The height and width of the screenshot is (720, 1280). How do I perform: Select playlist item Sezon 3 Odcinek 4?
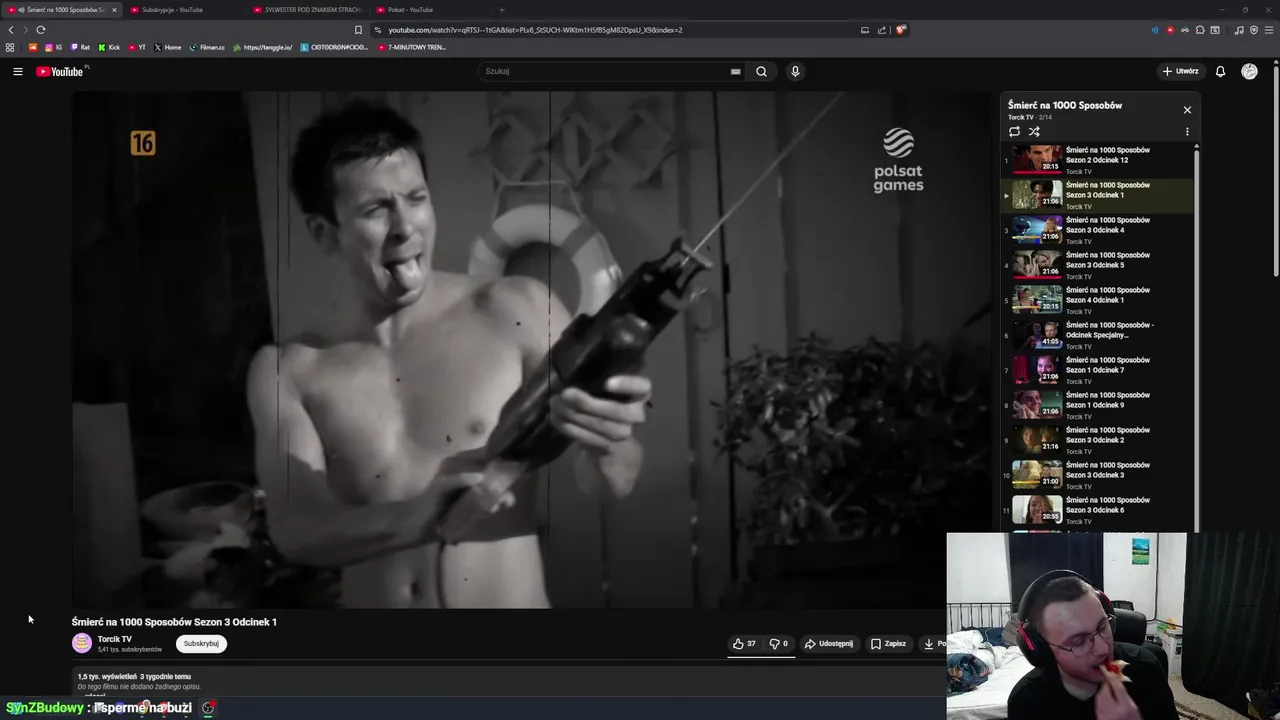pos(1097,230)
